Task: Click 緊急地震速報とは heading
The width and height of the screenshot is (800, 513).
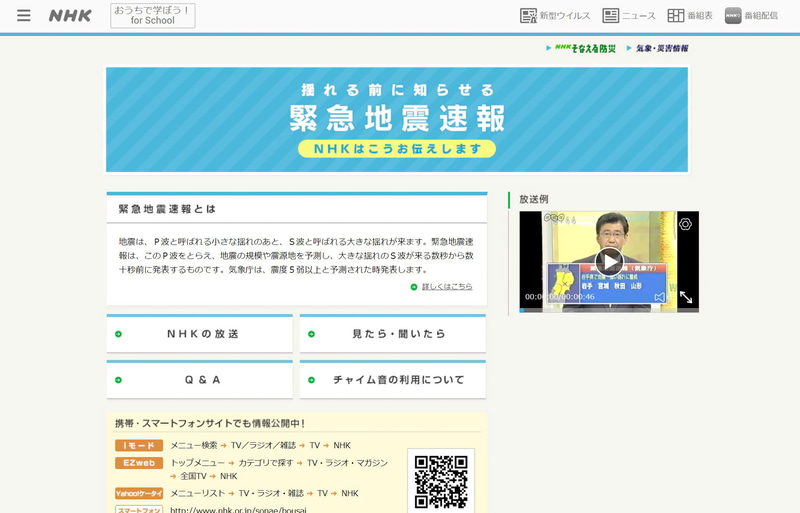Action: pyautogui.click(x=167, y=209)
